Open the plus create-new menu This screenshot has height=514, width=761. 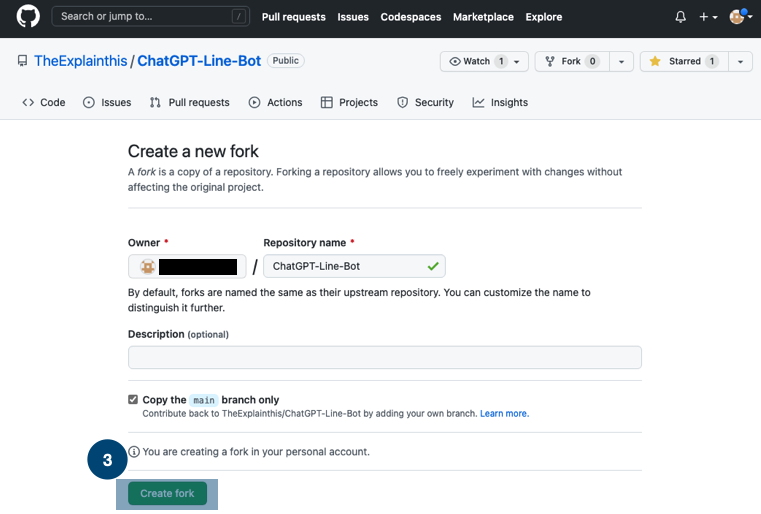[x=708, y=17]
